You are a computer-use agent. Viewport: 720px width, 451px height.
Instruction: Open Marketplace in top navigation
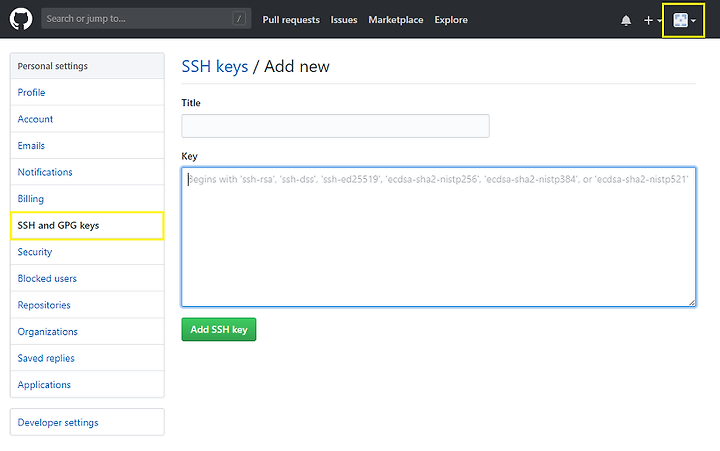395,20
